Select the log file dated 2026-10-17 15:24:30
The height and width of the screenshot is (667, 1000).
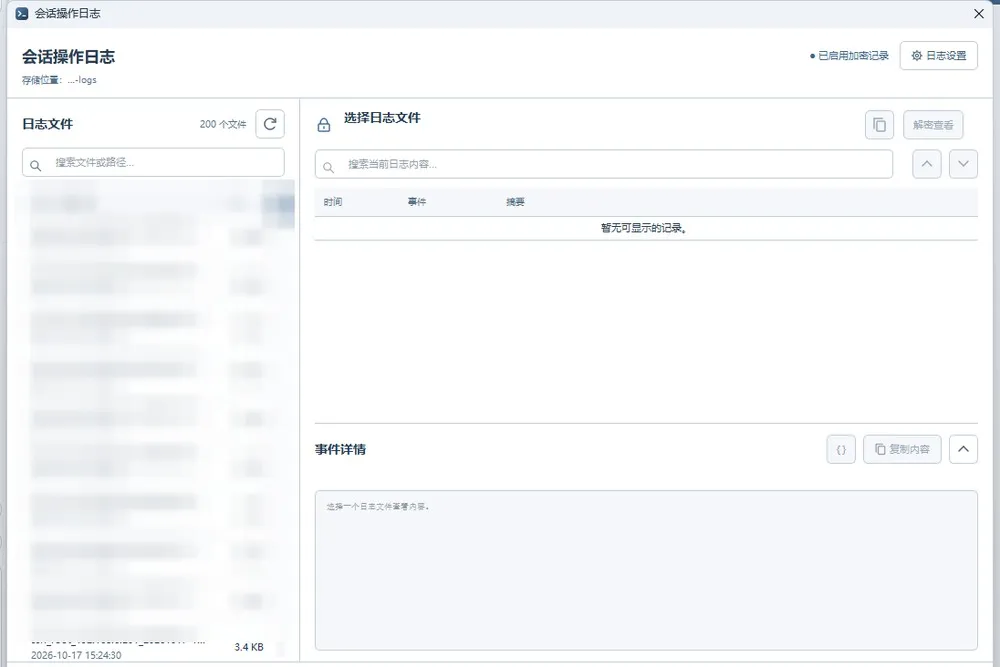point(153,647)
